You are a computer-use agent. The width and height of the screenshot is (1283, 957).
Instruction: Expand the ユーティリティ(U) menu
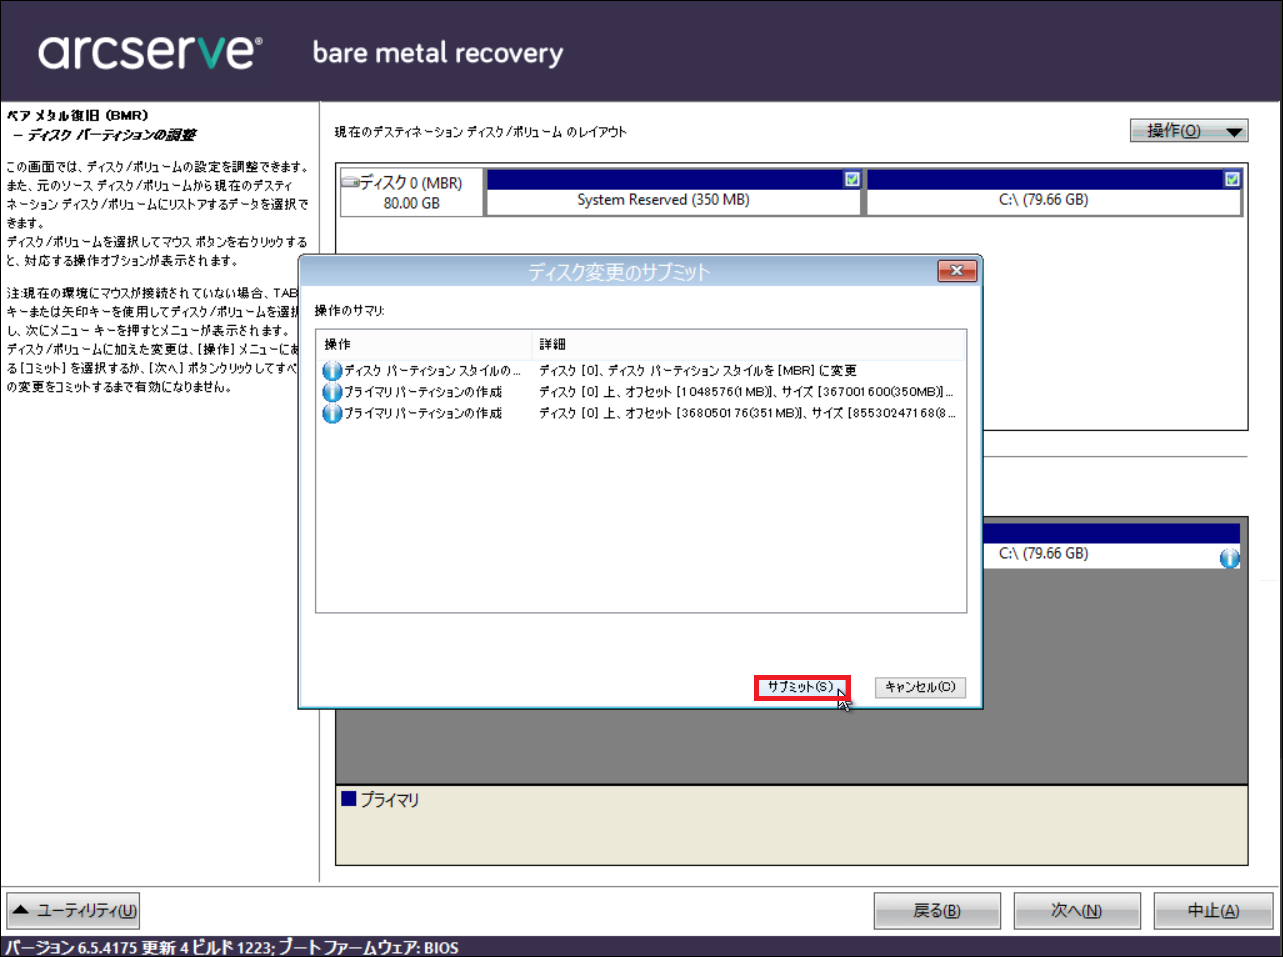coord(74,911)
